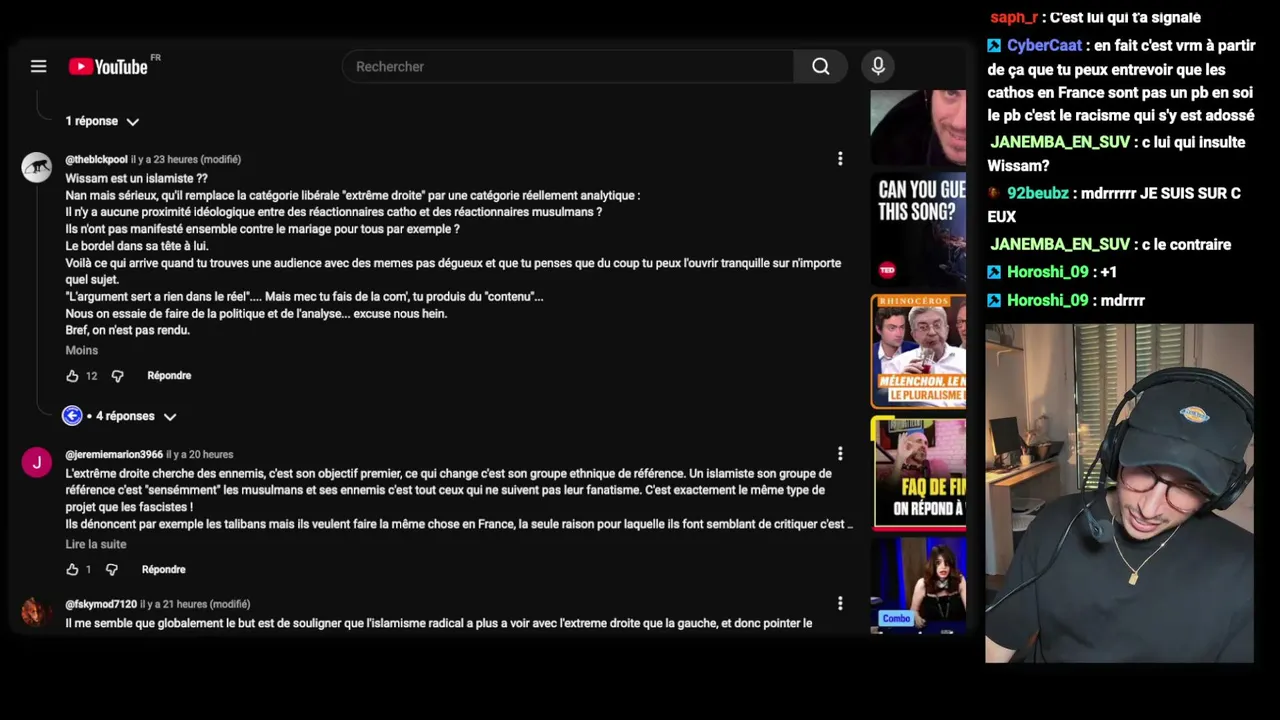Click 'Wissam est un islamiste ??' comment line
The height and width of the screenshot is (720, 1280).
137,178
